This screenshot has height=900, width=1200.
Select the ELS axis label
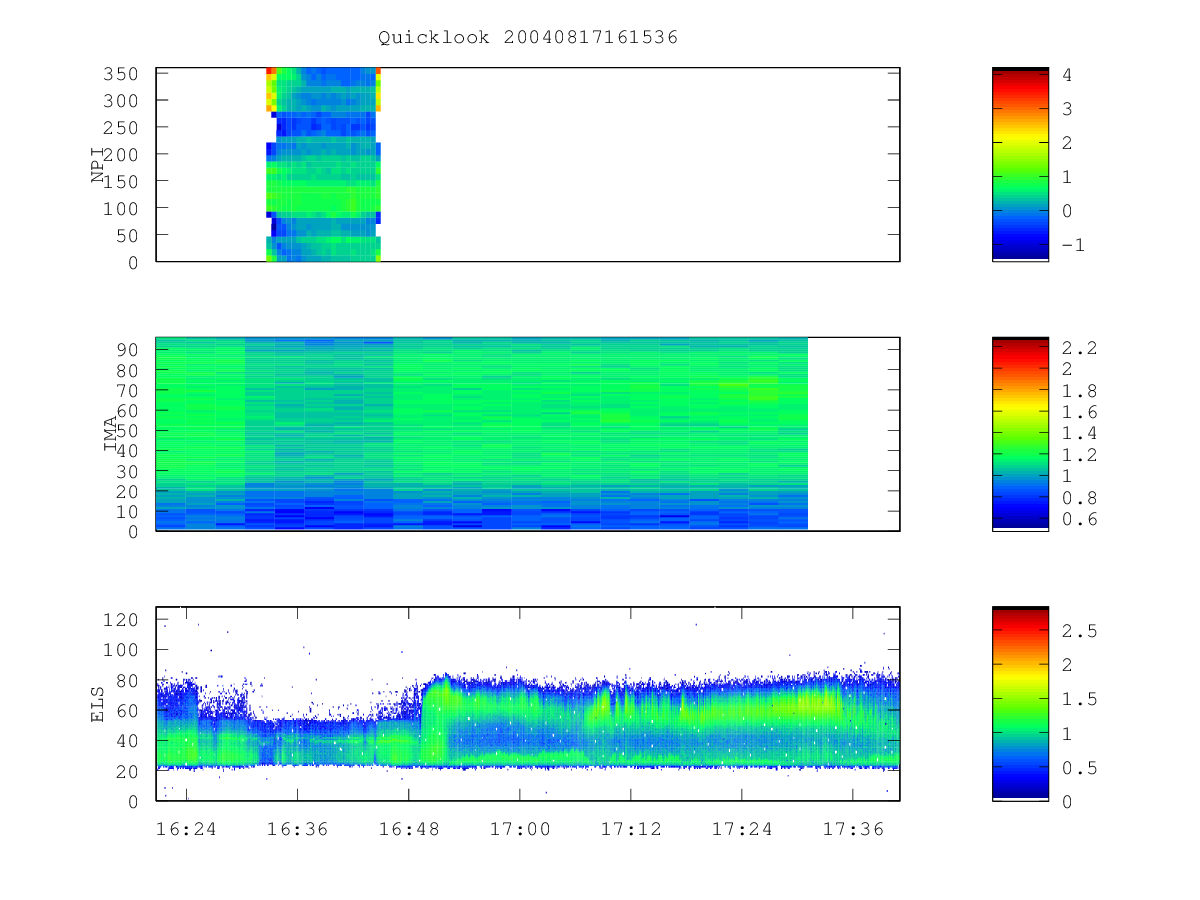point(97,705)
